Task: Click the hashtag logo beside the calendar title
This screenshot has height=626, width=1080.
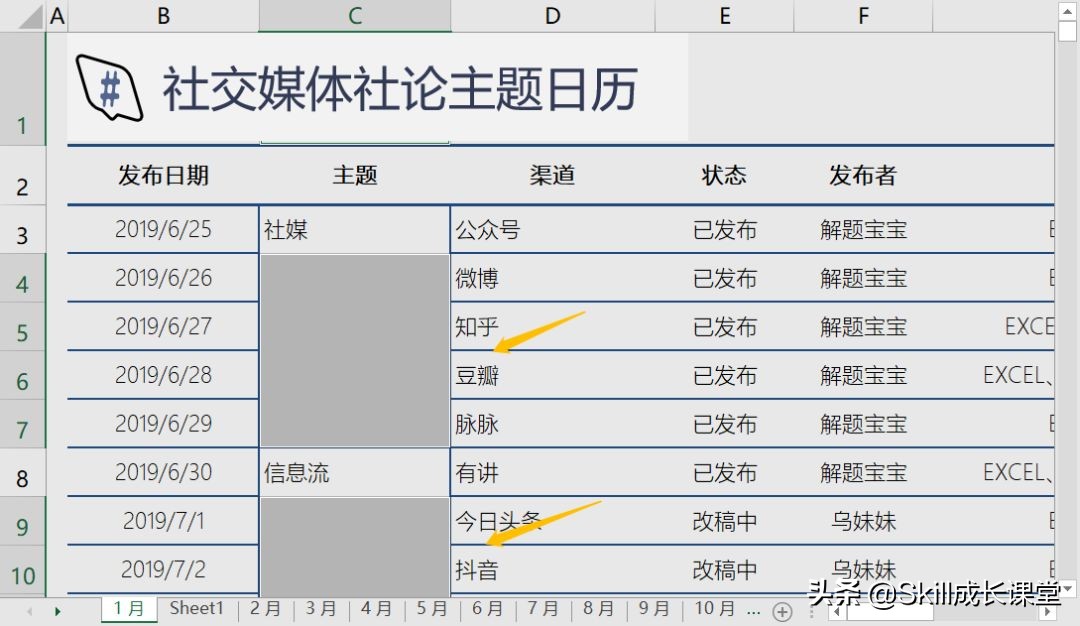Action: 110,88
